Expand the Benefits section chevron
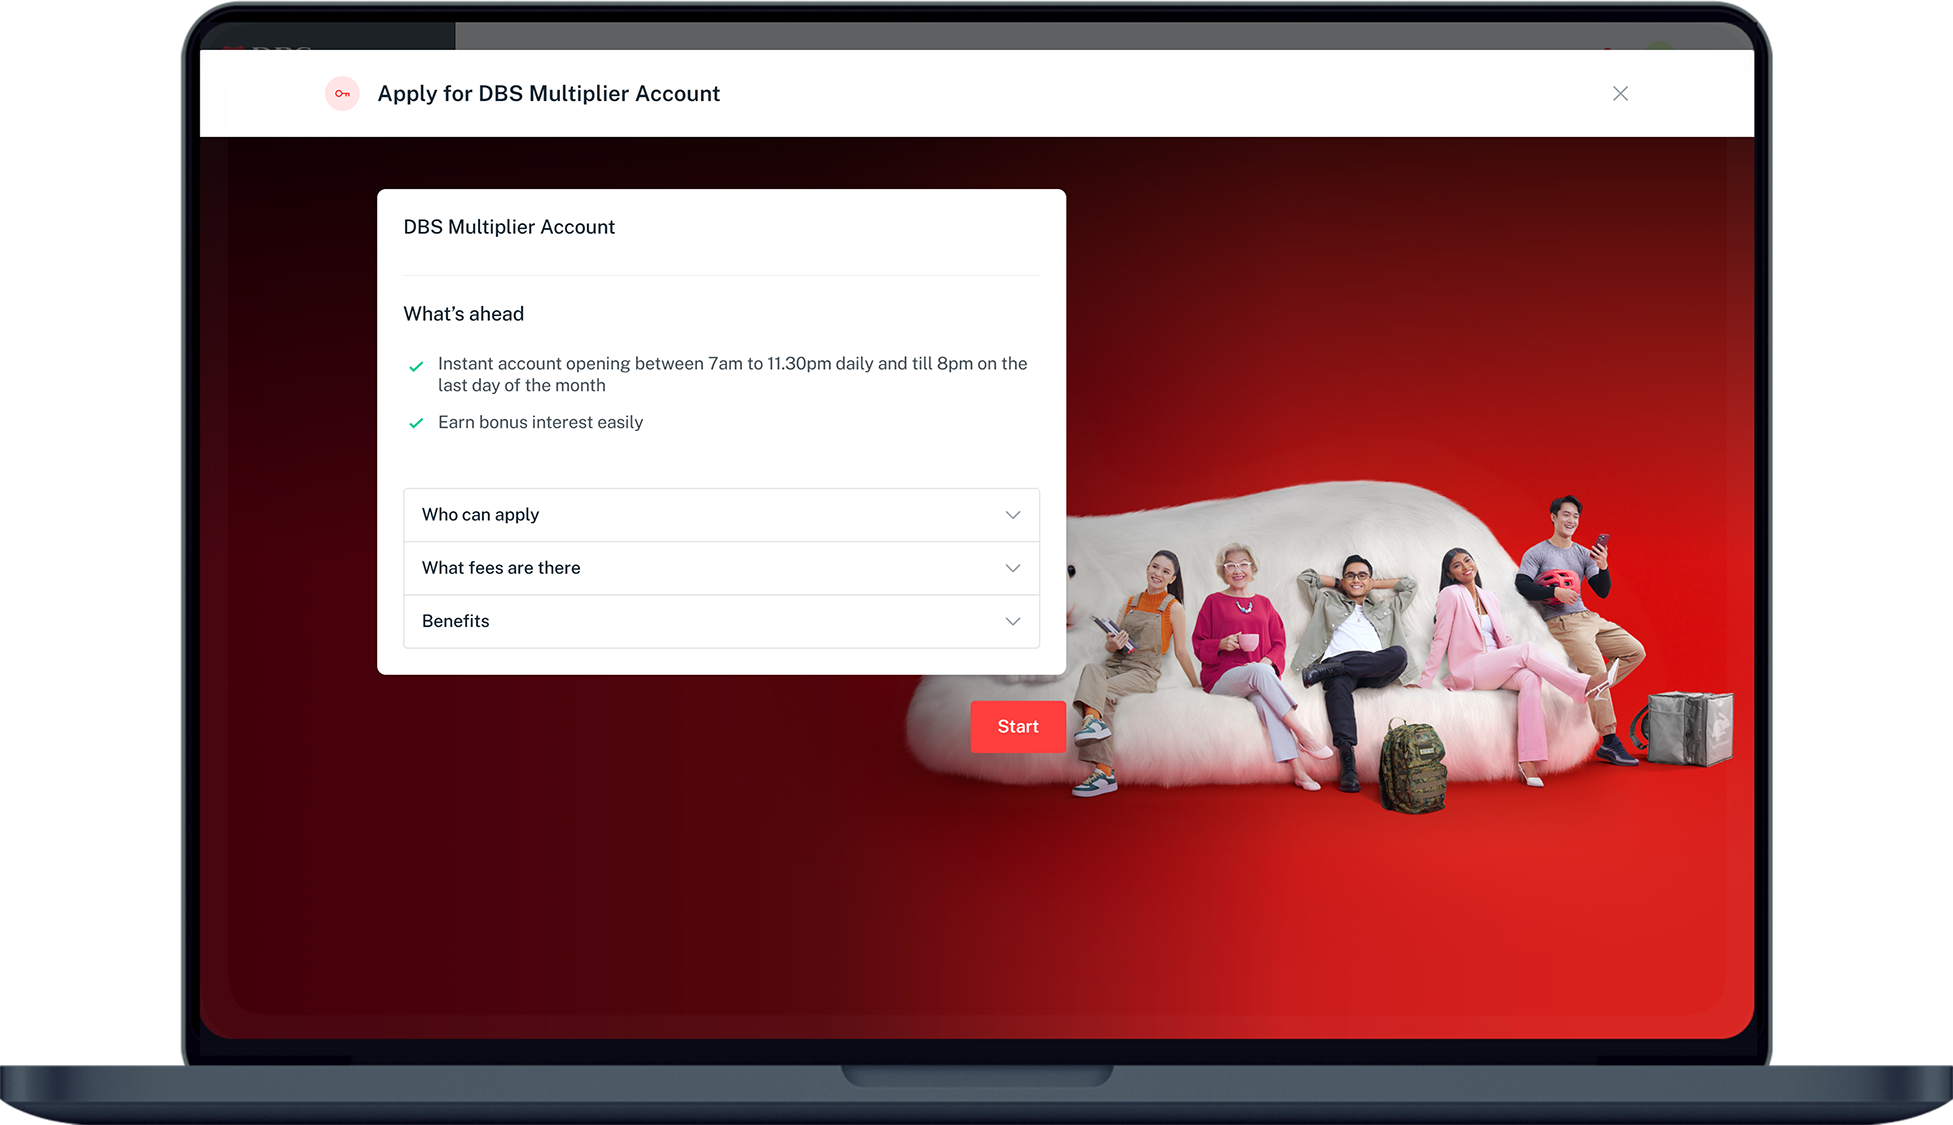The image size is (1953, 1125). 1012,621
